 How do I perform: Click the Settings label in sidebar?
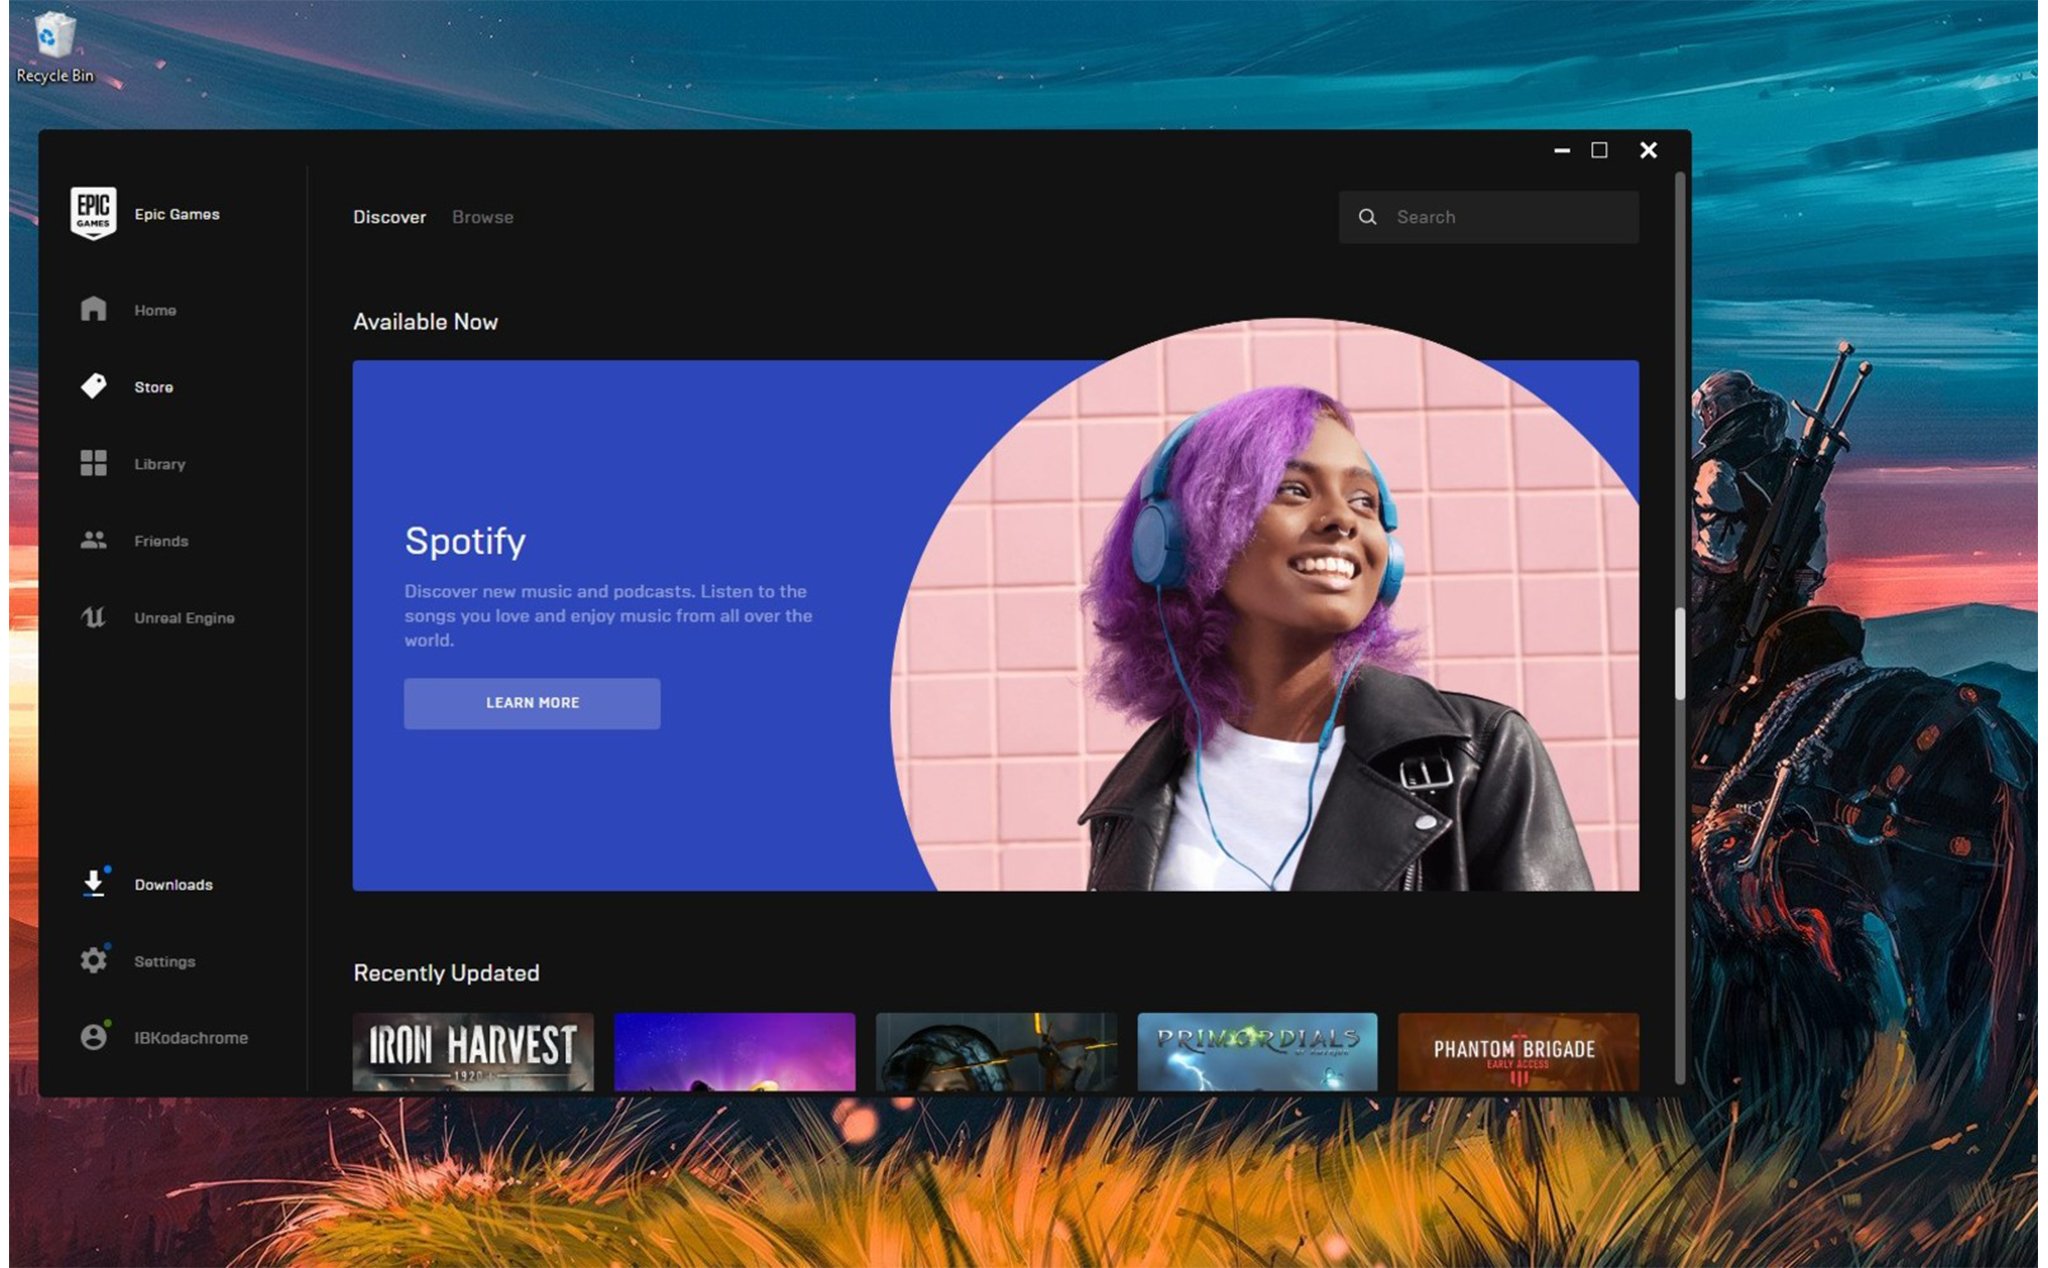pos(164,961)
